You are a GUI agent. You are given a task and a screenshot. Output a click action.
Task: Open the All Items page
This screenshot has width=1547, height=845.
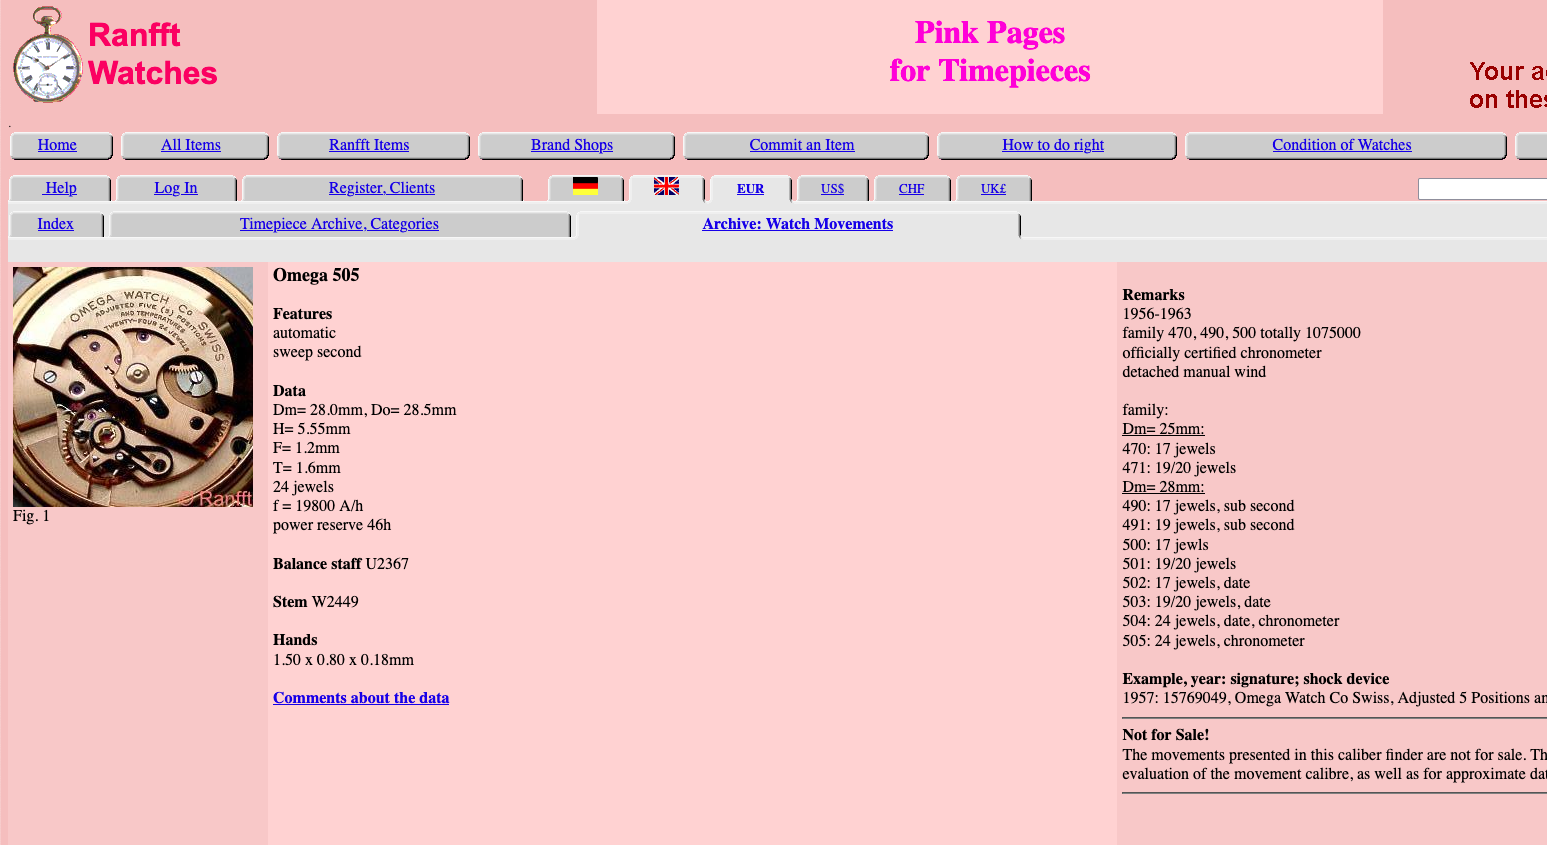click(191, 145)
